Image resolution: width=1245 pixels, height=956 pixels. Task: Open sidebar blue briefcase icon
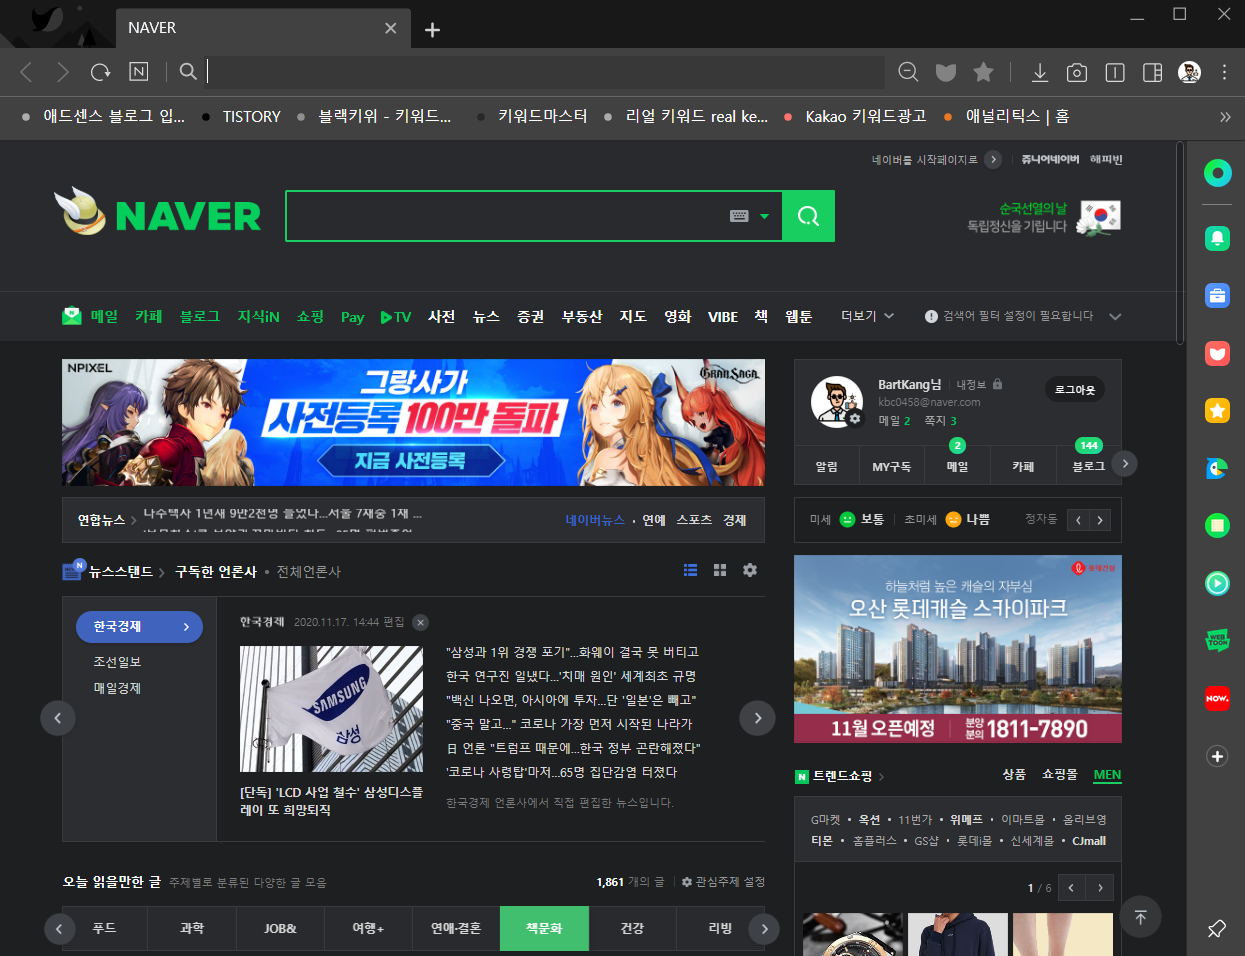point(1217,295)
